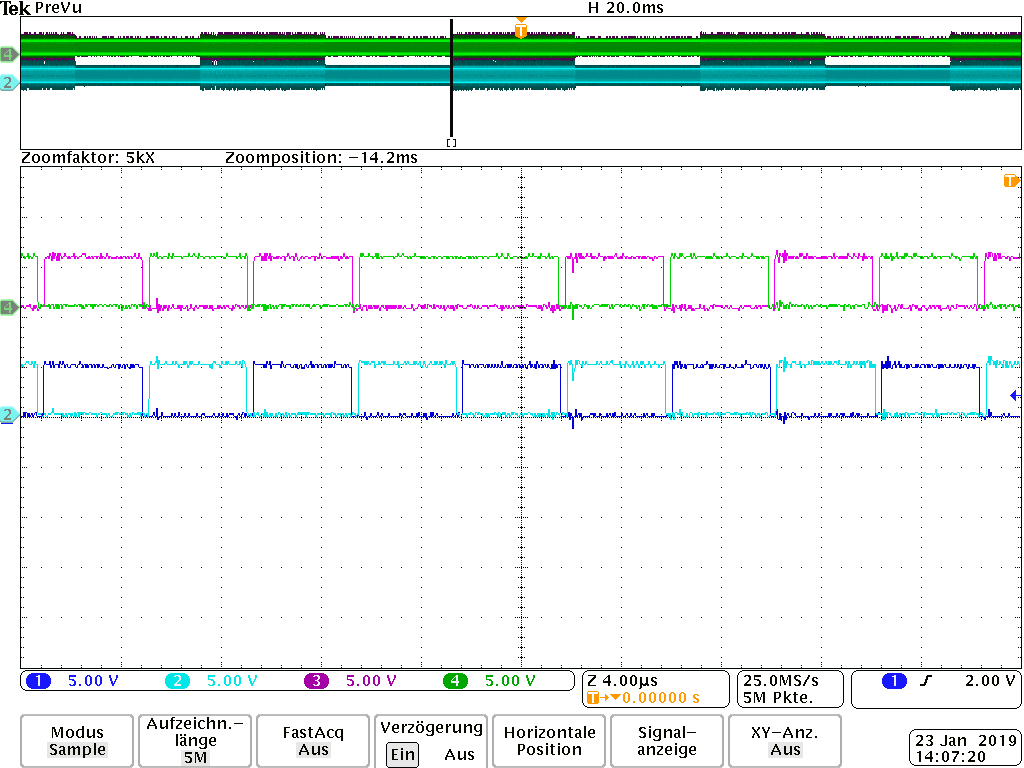Click channel 4 scale value 5.00 V

click(x=510, y=681)
